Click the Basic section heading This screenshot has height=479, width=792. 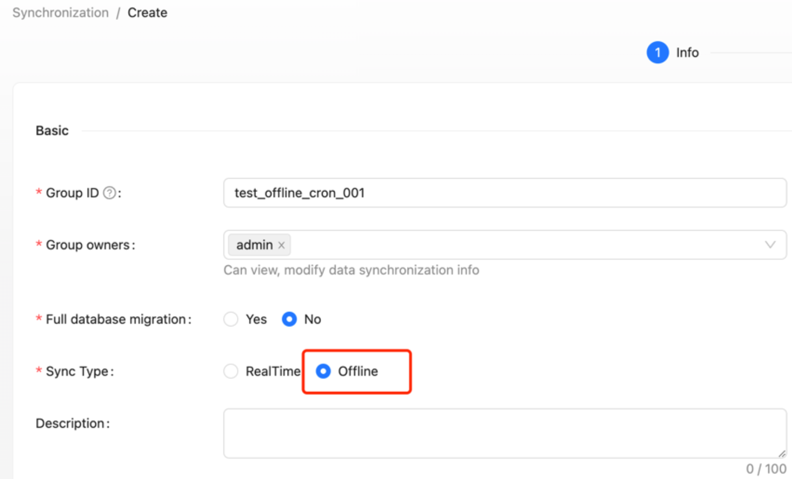coord(52,131)
